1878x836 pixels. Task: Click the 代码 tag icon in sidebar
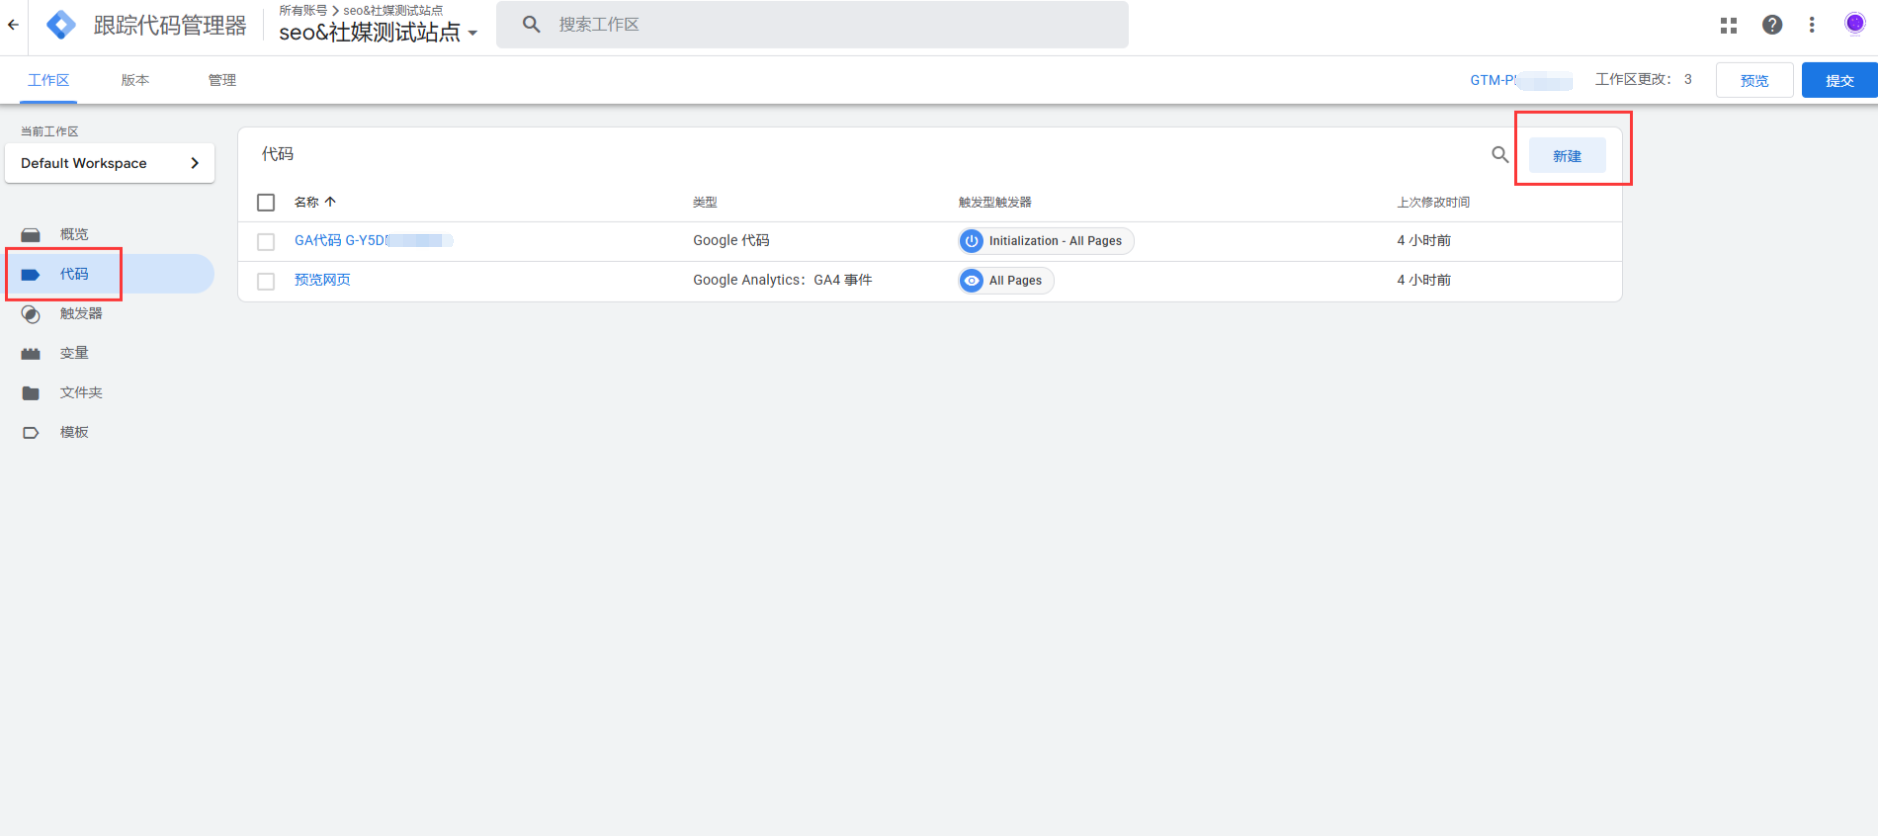(x=31, y=275)
